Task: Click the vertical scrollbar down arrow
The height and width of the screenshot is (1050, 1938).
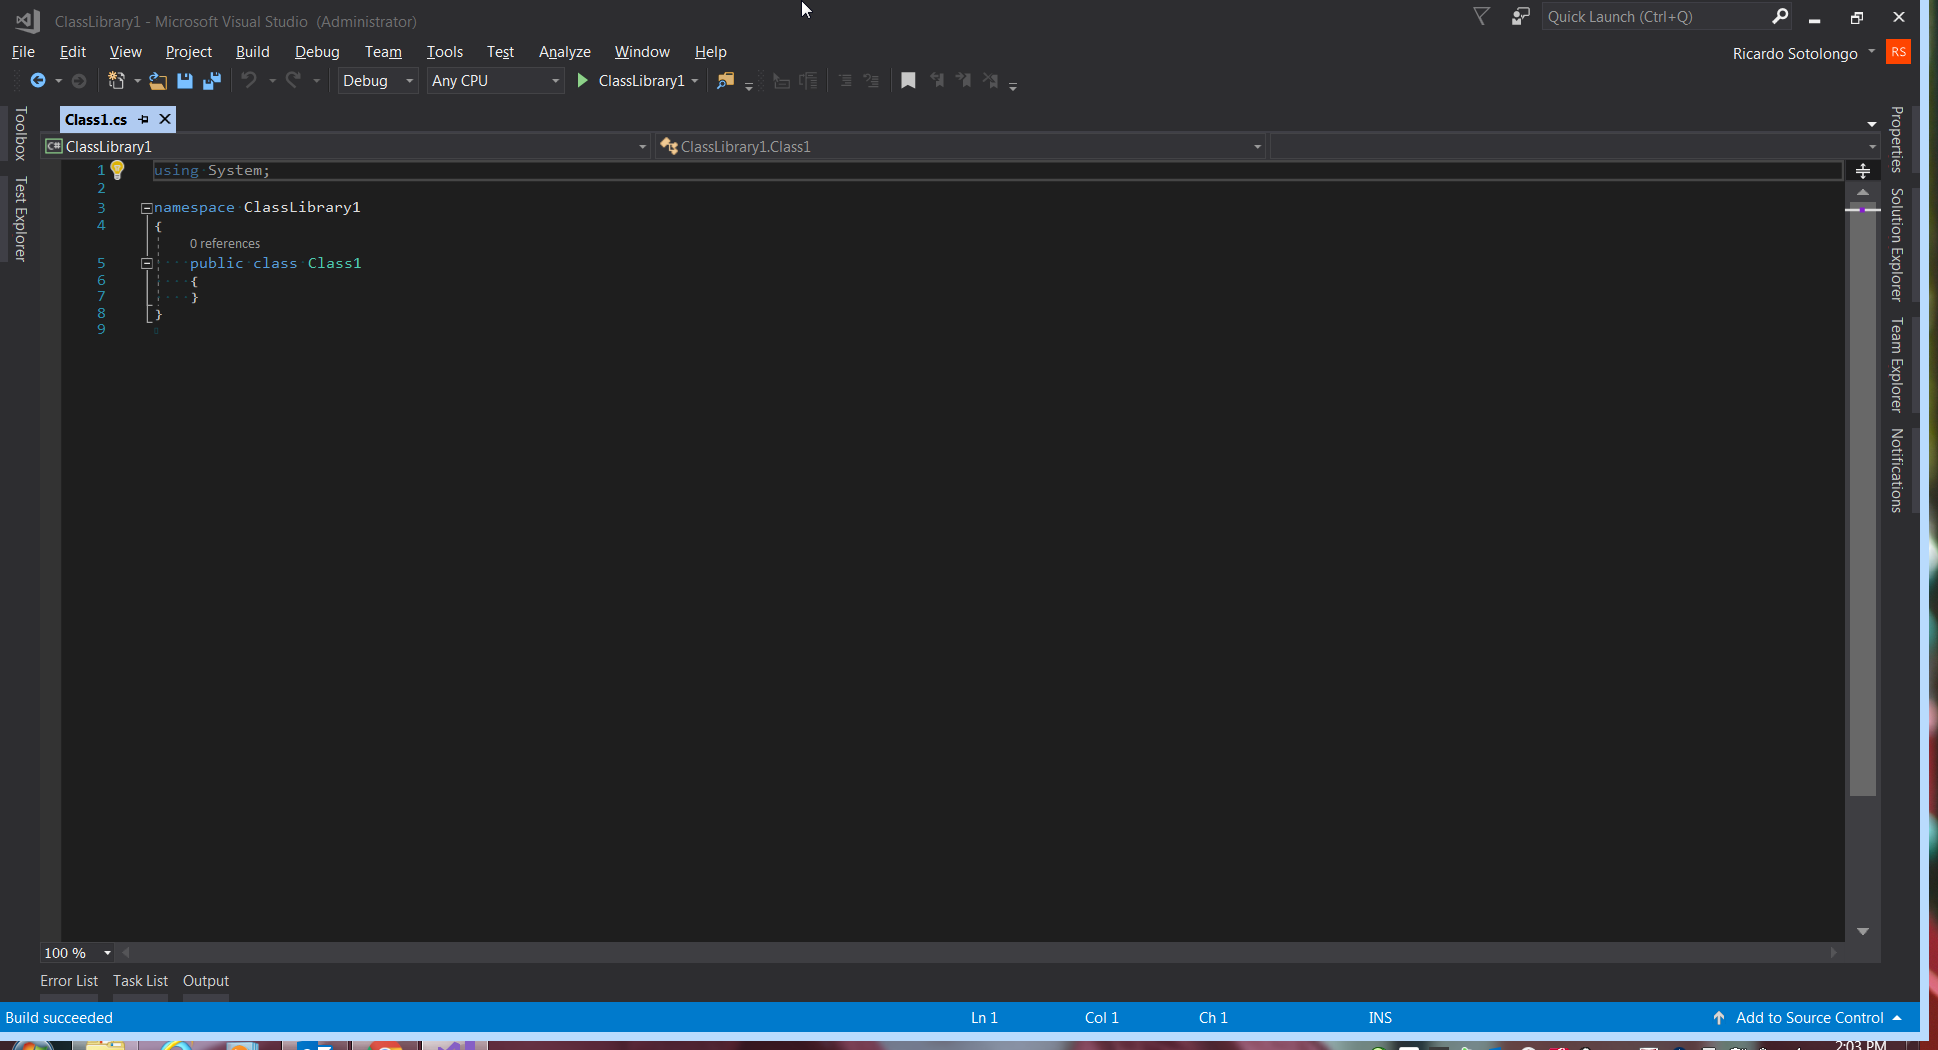Action: tap(1862, 931)
